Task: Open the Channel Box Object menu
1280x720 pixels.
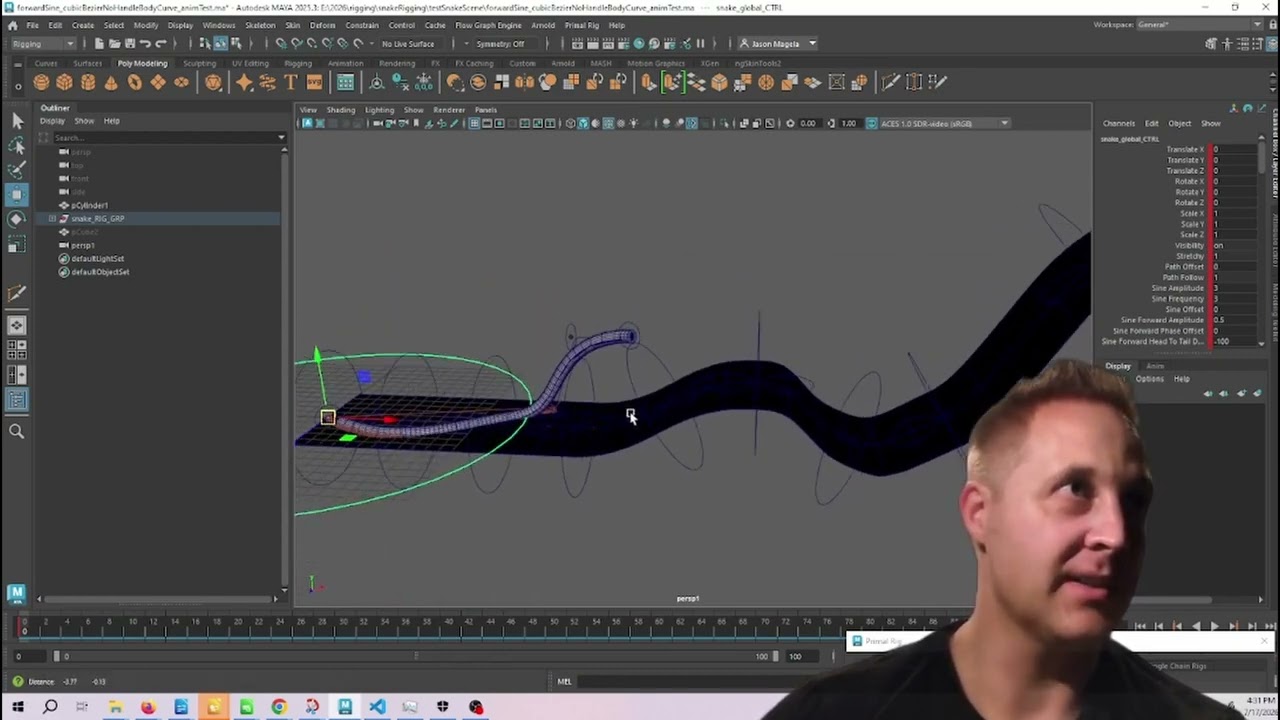Action: point(1180,123)
